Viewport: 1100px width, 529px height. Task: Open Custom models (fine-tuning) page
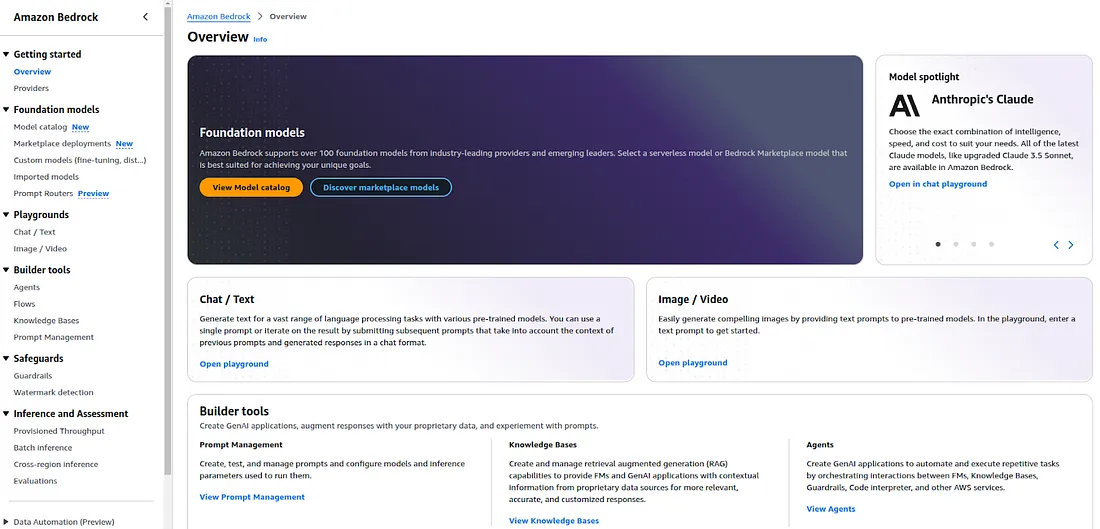80,161
